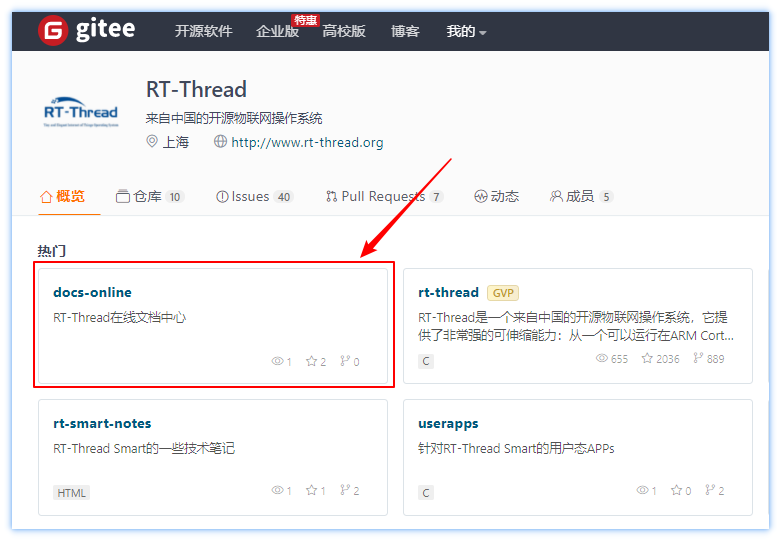Open the 高校版 nav item
The image size is (781, 541).
coord(344,31)
